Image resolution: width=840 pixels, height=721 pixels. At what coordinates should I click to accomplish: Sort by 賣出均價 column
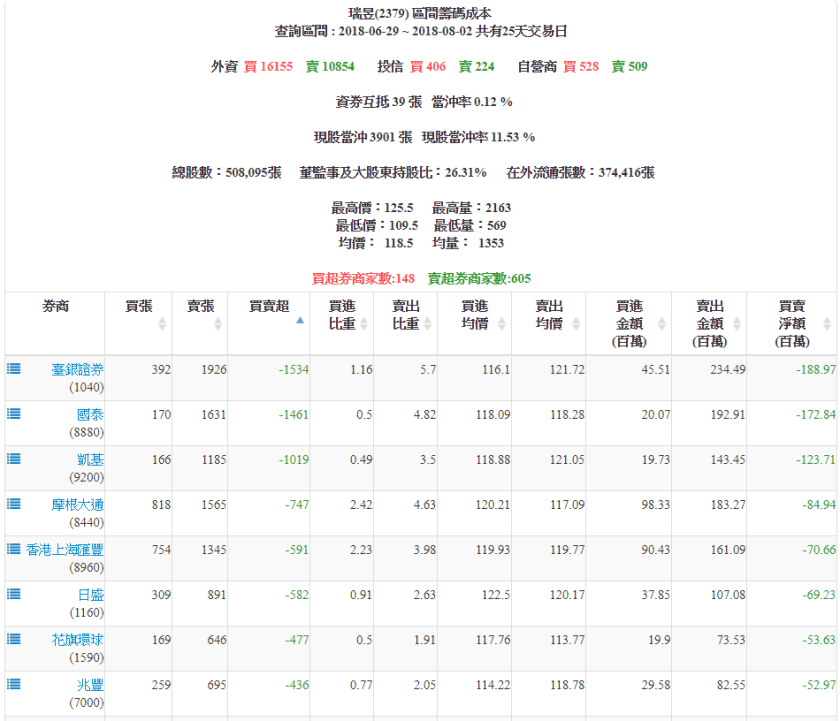tap(548, 315)
